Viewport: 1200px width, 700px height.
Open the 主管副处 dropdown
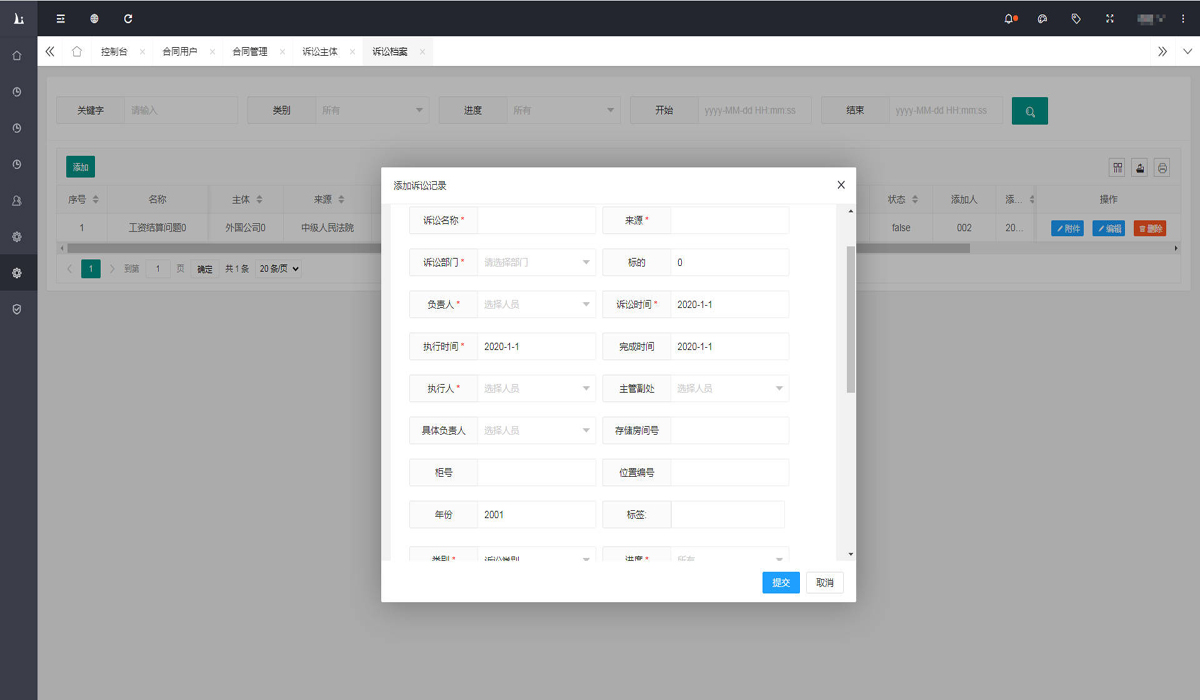click(729, 389)
